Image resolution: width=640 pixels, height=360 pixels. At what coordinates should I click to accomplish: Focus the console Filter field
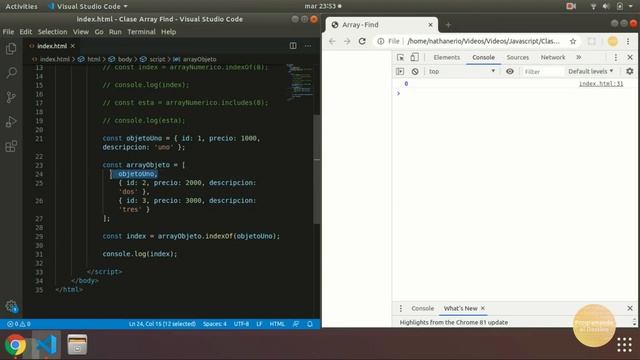542,71
